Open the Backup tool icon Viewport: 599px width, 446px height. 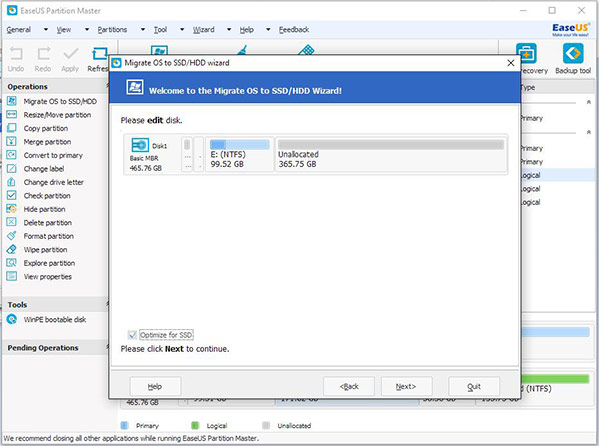[573, 53]
